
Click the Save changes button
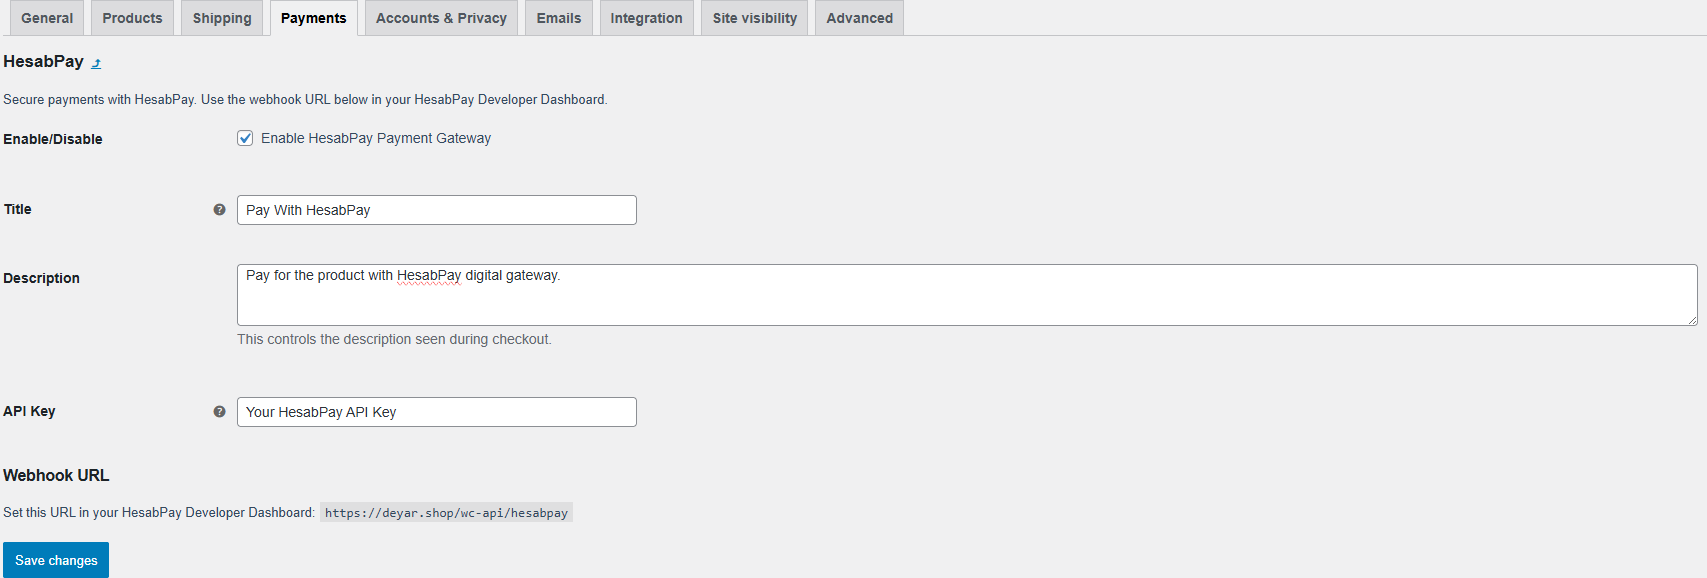tap(56, 560)
